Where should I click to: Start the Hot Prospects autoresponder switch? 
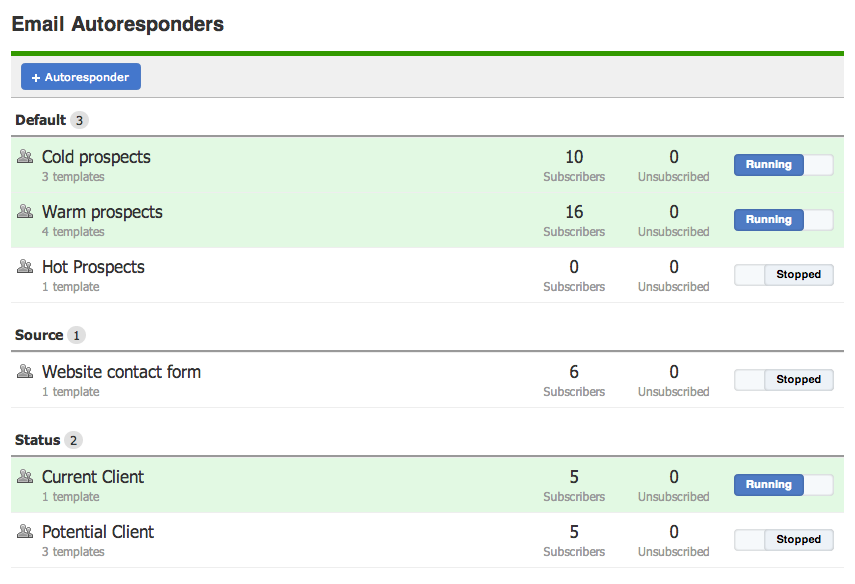tap(783, 275)
